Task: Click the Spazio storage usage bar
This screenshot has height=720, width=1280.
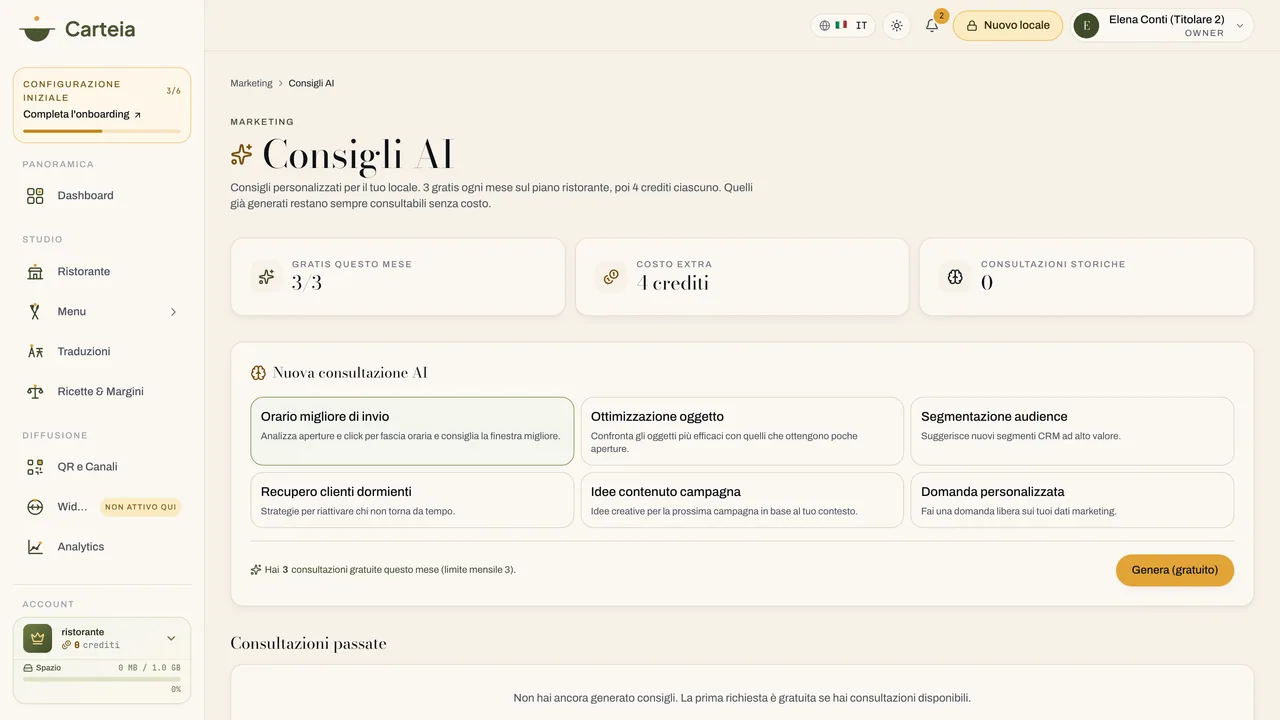Action: [102, 679]
